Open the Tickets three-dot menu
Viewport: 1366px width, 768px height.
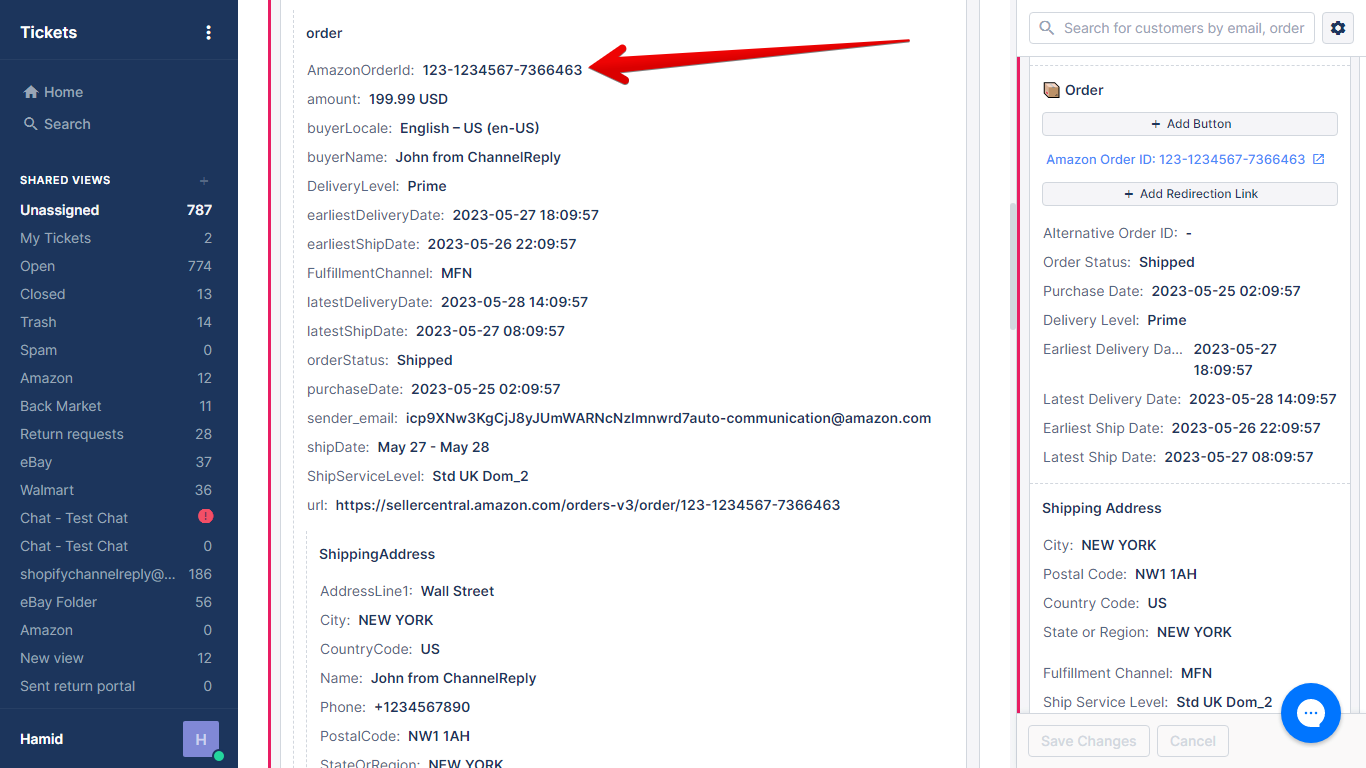[x=208, y=32]
